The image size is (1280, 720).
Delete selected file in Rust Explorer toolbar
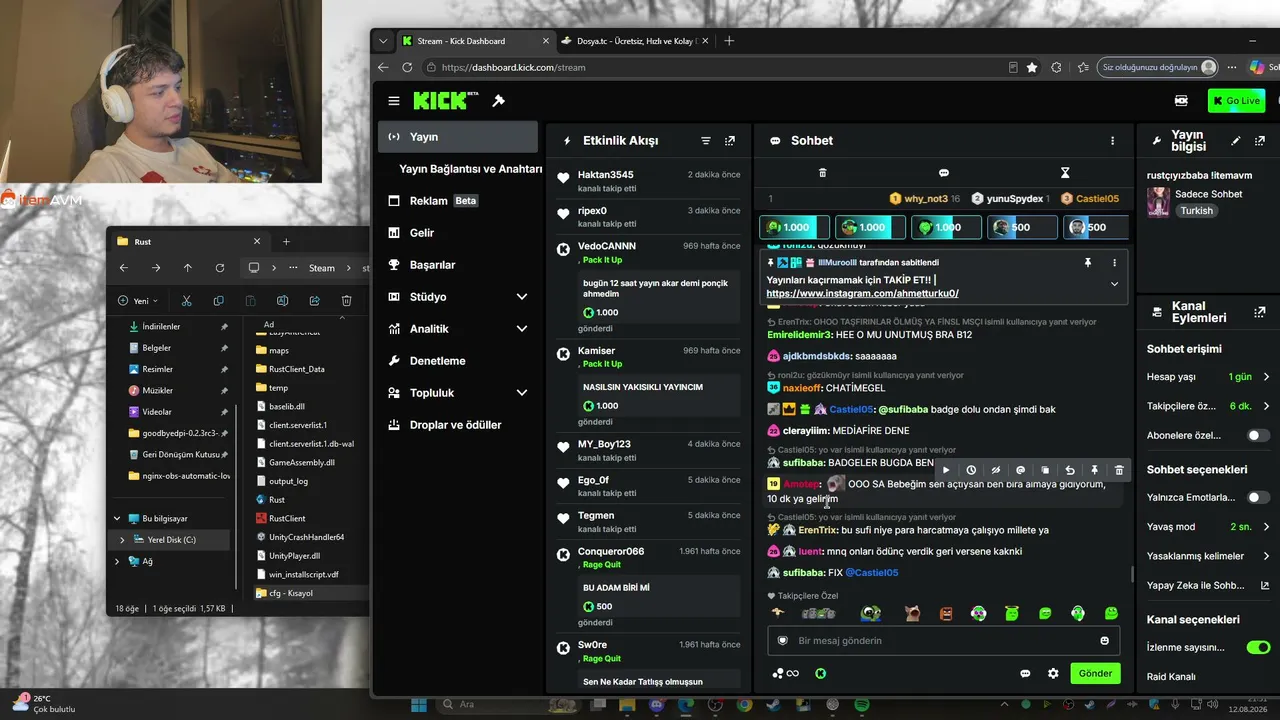point(346,300)
